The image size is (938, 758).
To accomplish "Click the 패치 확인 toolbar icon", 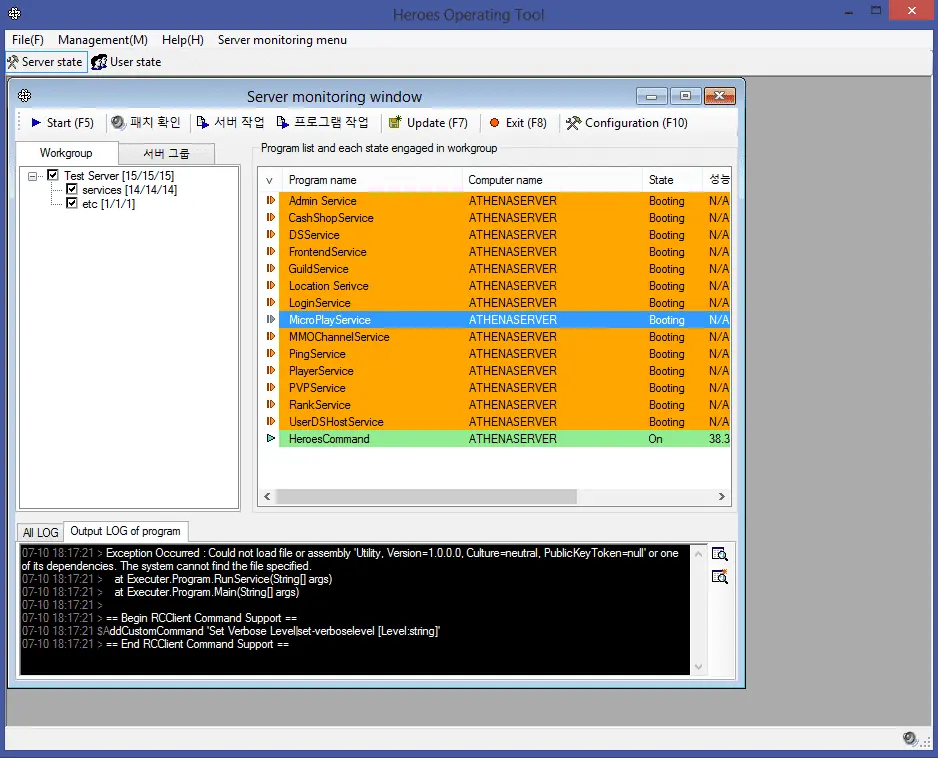I will tap(118, 123).
